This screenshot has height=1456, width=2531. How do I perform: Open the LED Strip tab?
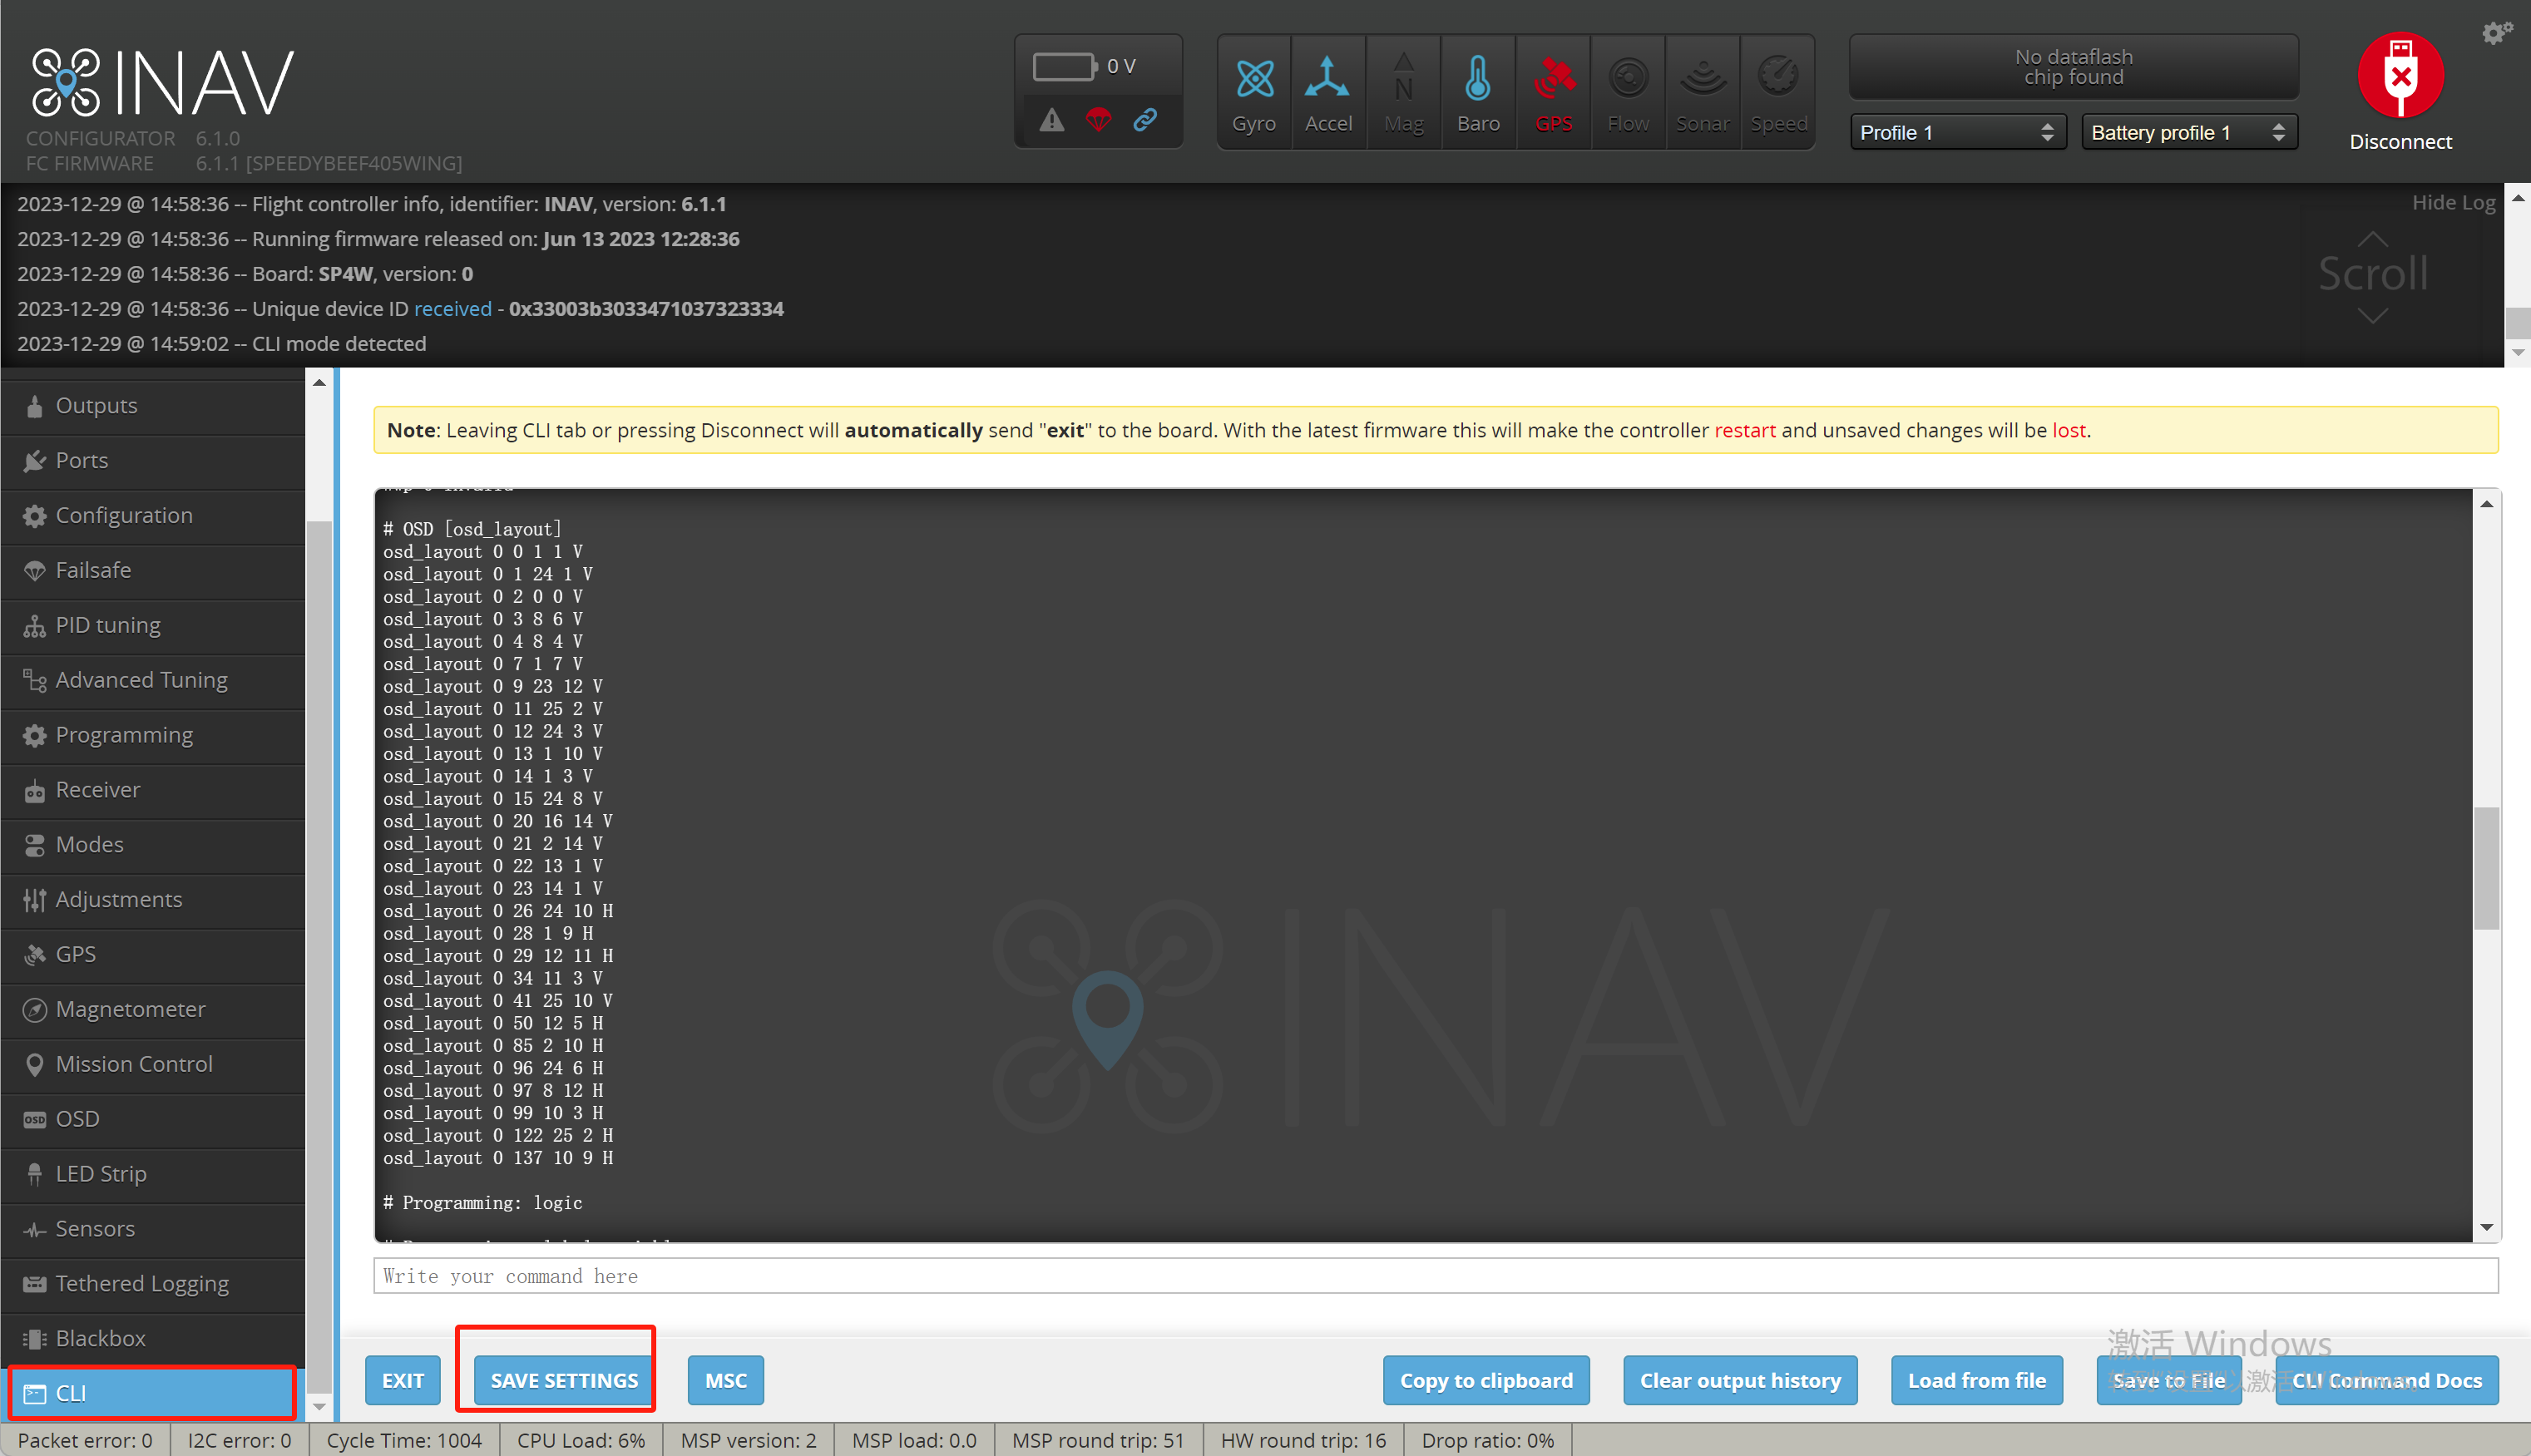tap(153, 1174)
